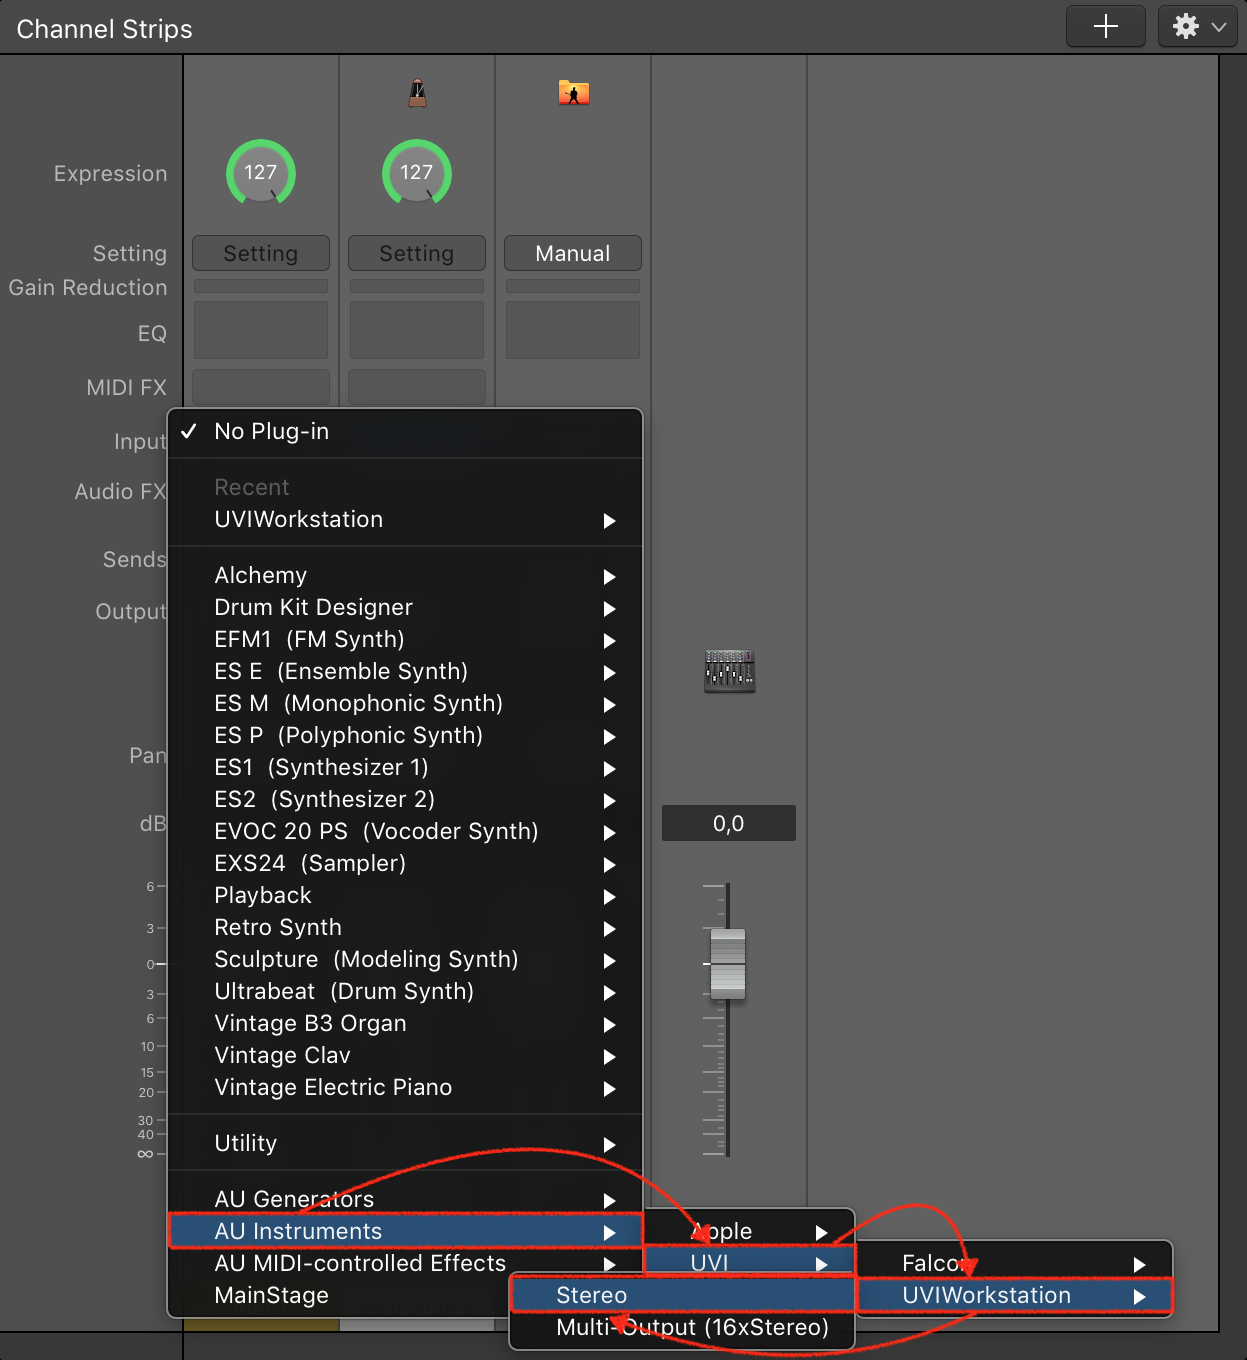Select Vintage Electric Piano
The width and height of the screenshot is (1247, 1360).
[405, 1087]
